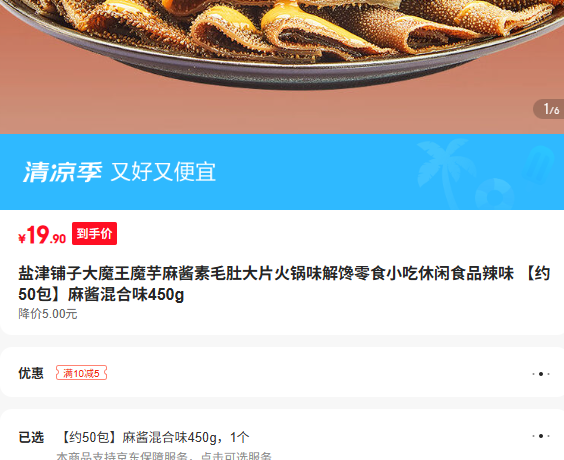Click the ¥ currency symbol by price

(22, 238)
